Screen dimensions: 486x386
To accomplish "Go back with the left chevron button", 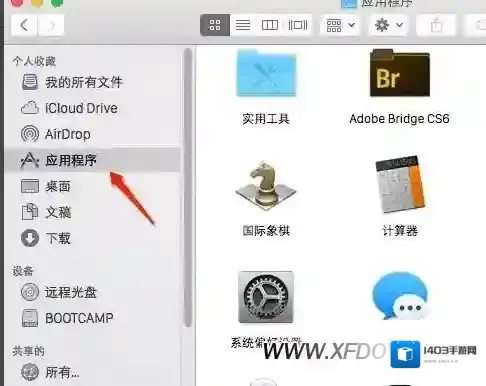I will [24, 25].
